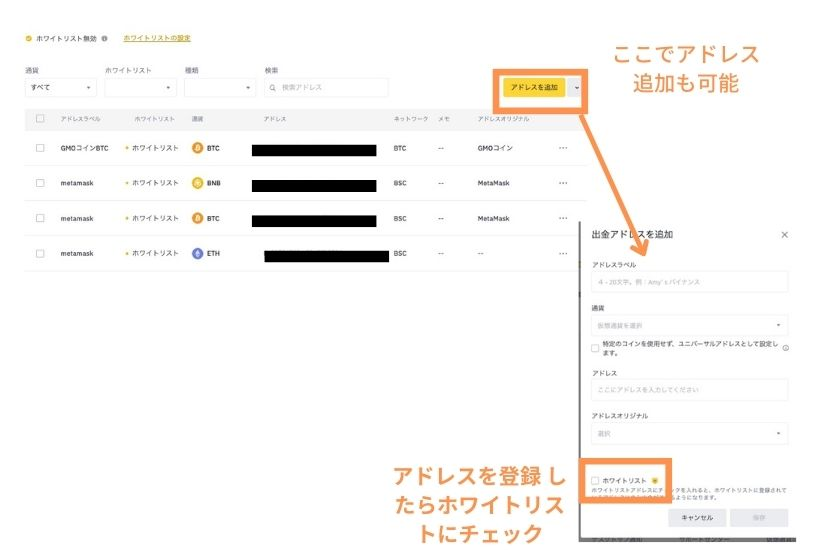The height and width of the screenshot is (560, 840).
Task: Focus the アドレスラベル input field
Action: (x=689, y=282)
